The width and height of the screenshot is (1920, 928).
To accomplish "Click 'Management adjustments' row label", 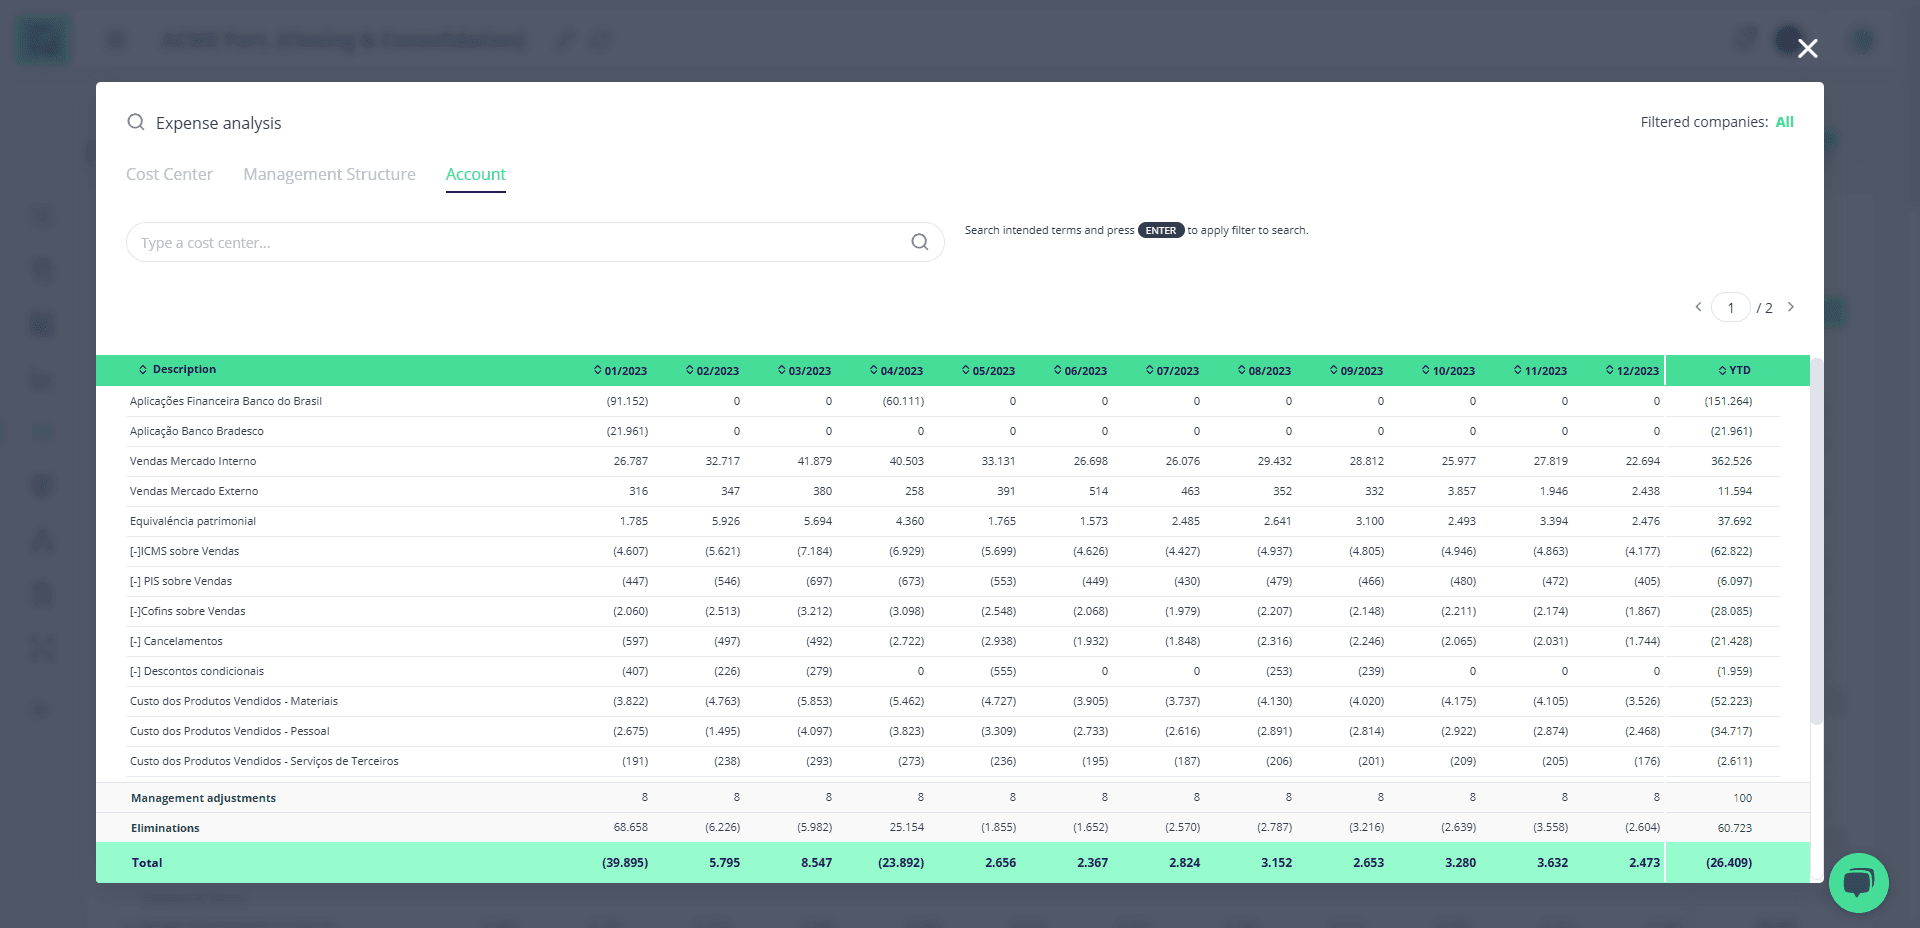I will pos(203,798).
